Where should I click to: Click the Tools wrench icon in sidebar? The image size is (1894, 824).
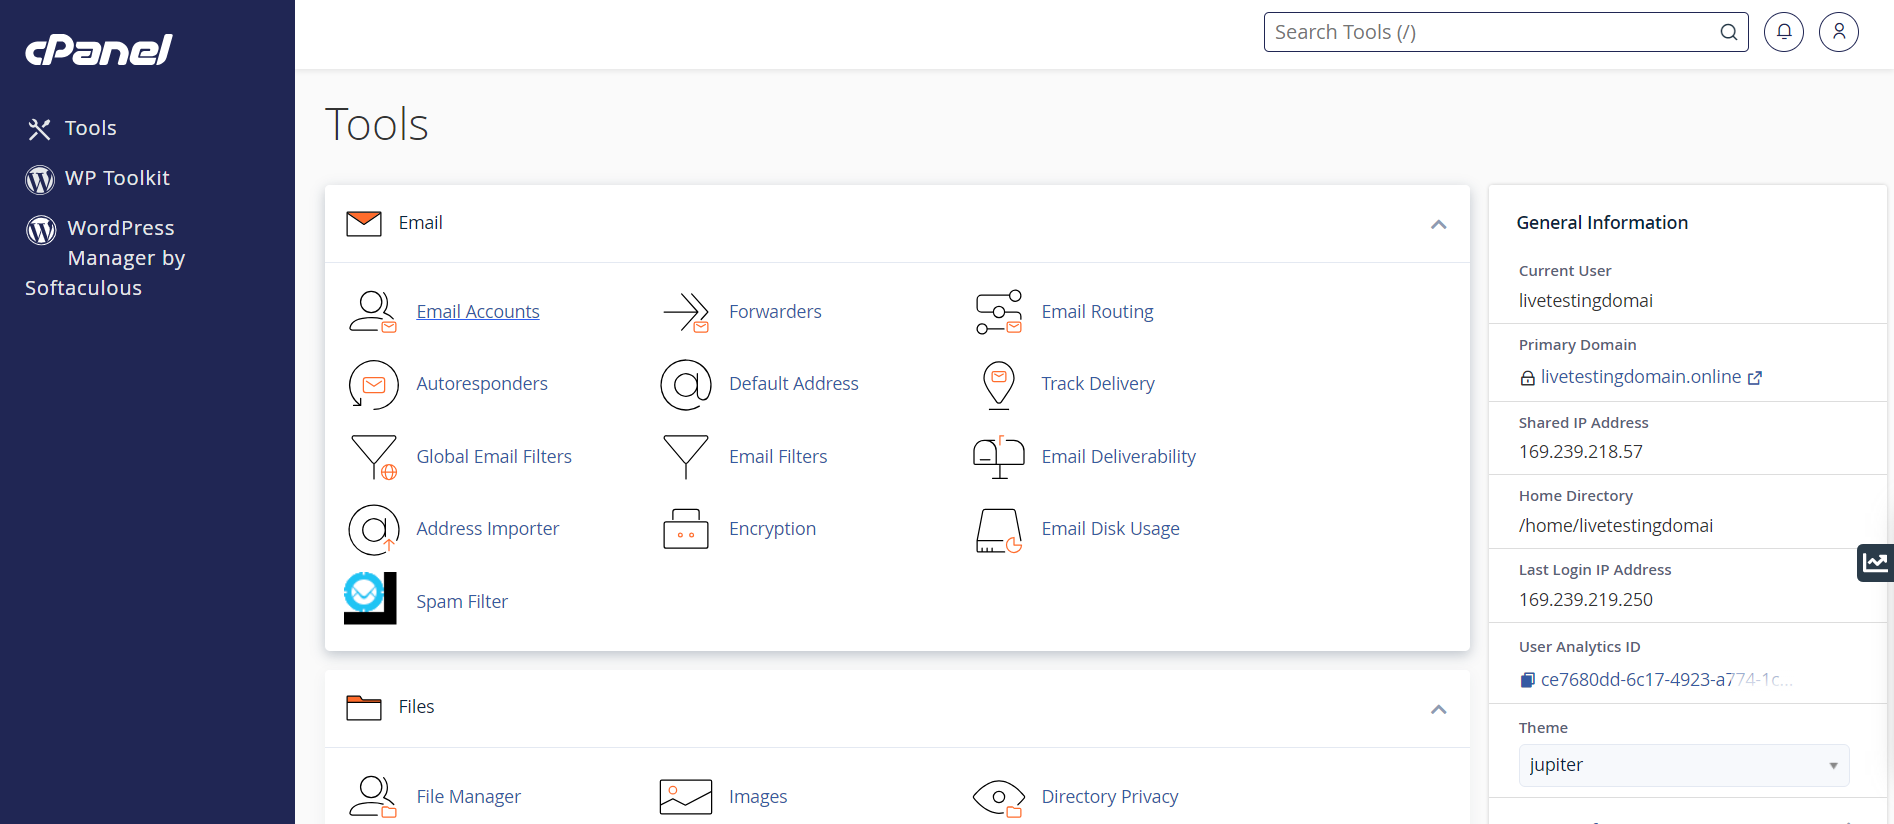[39, 129]
